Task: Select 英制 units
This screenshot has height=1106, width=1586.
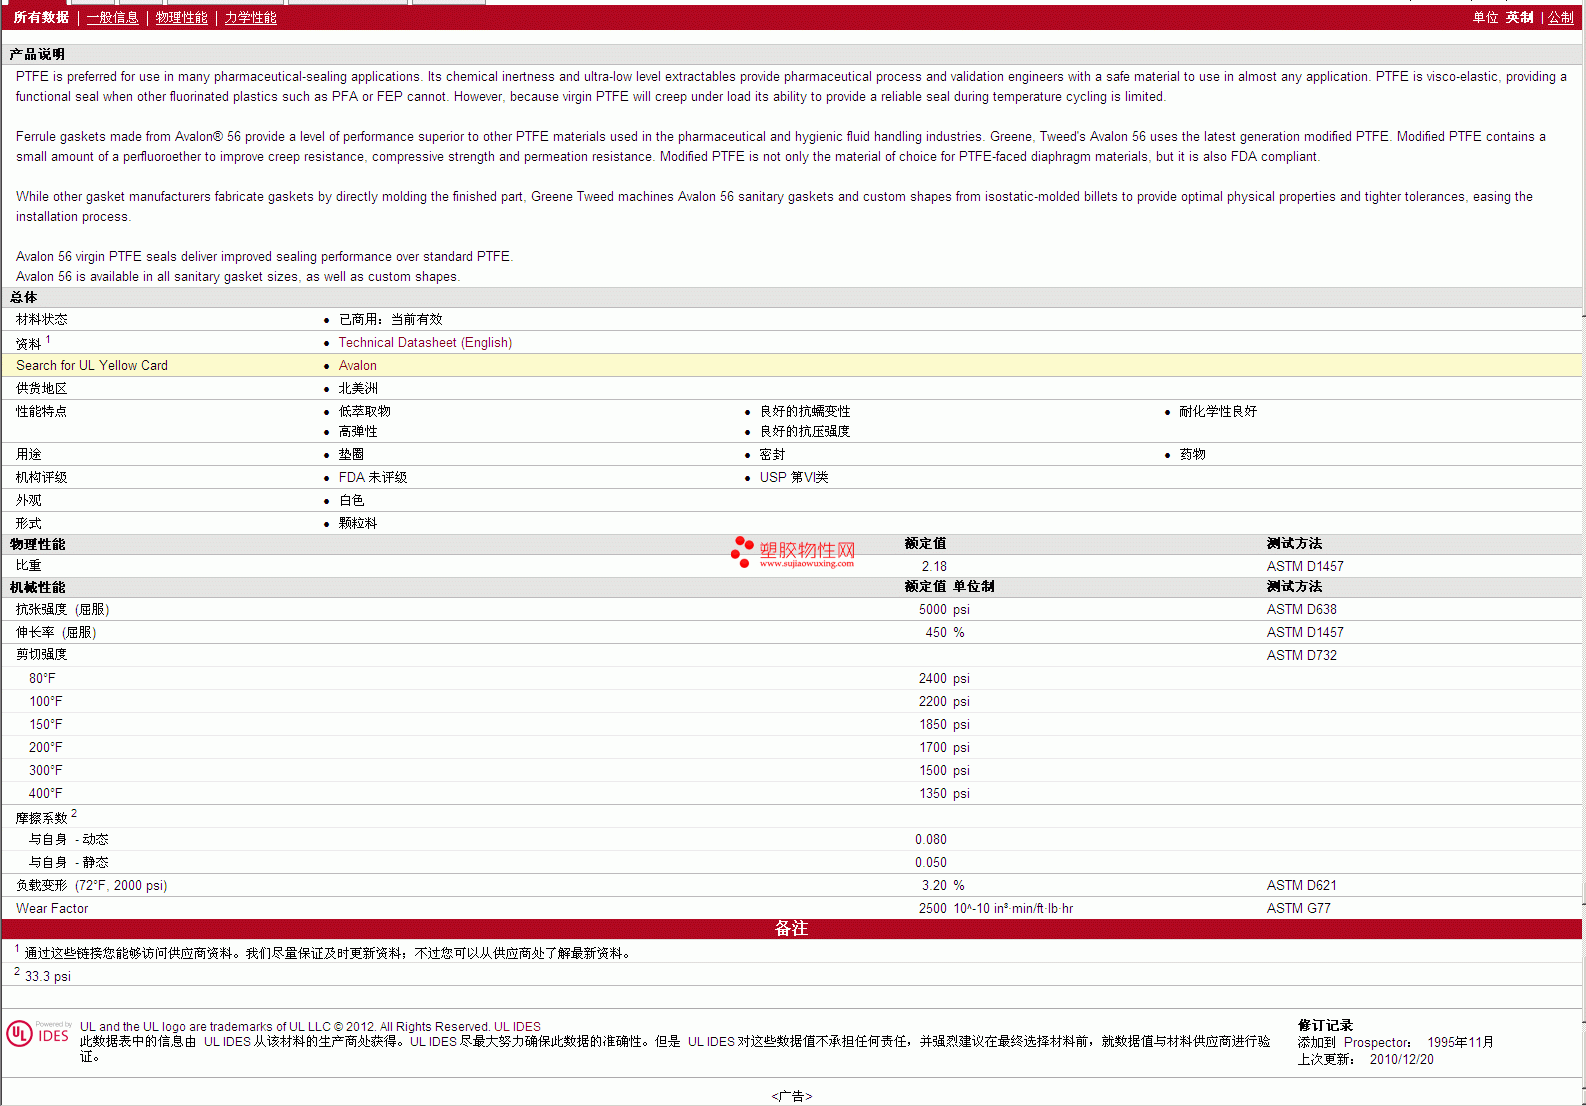Action: coord(1519,18)
